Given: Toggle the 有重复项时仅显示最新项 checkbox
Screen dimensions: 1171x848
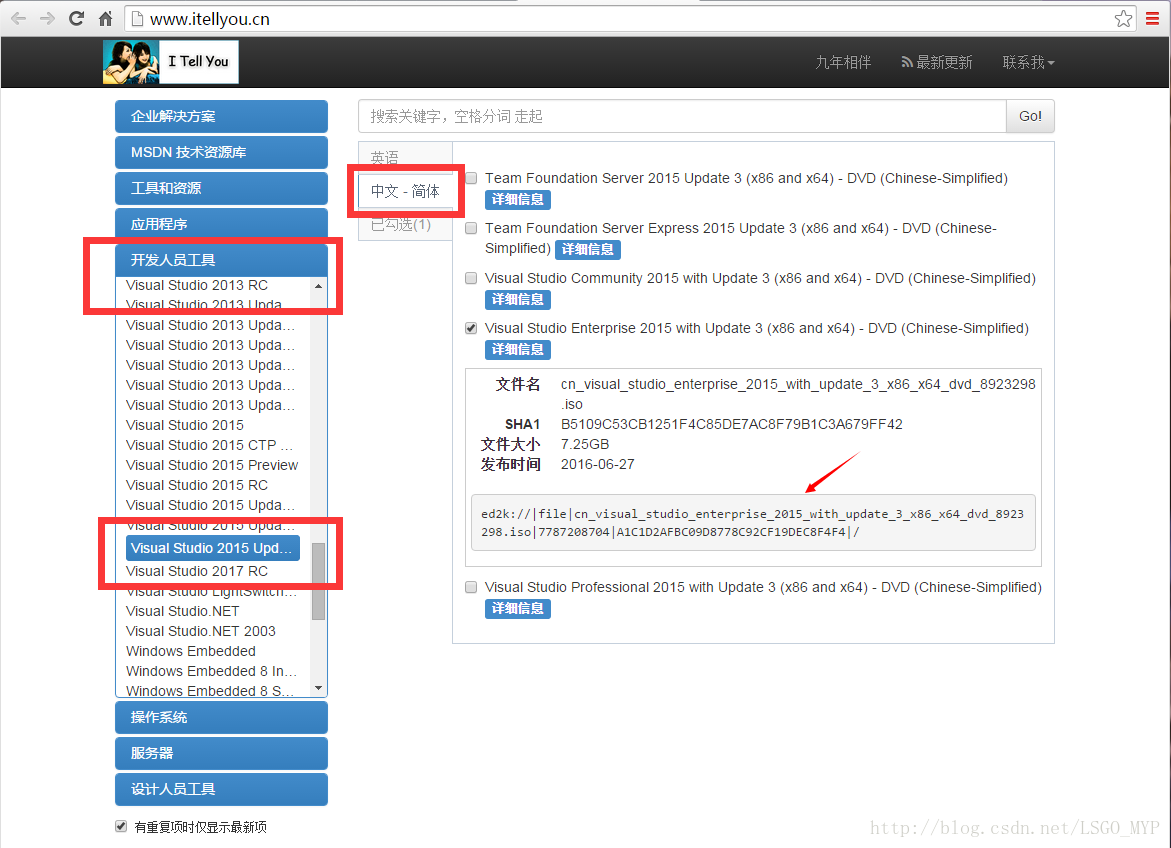Looking at the screenshot, I should pyautogui.click(x=121, y=826).
